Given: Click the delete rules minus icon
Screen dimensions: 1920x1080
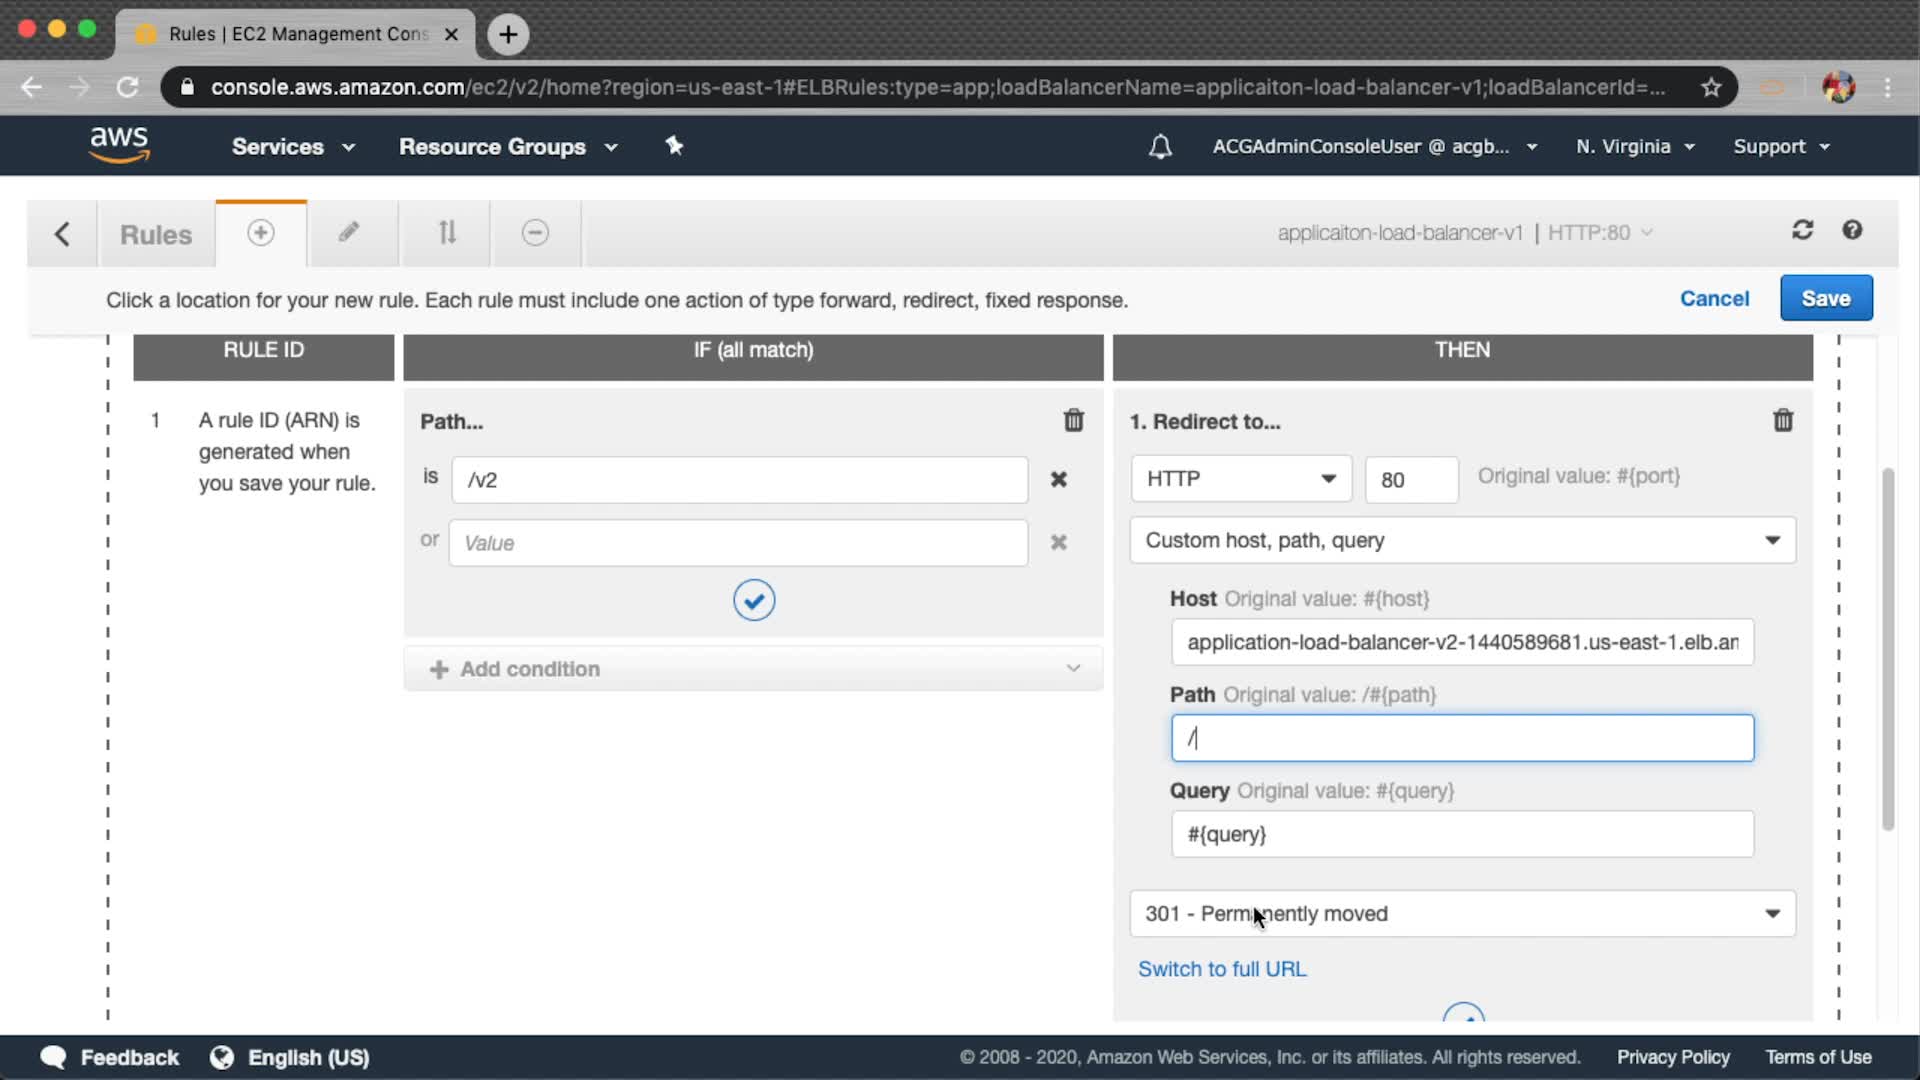Looking at the screenshot, I should 535,233.
